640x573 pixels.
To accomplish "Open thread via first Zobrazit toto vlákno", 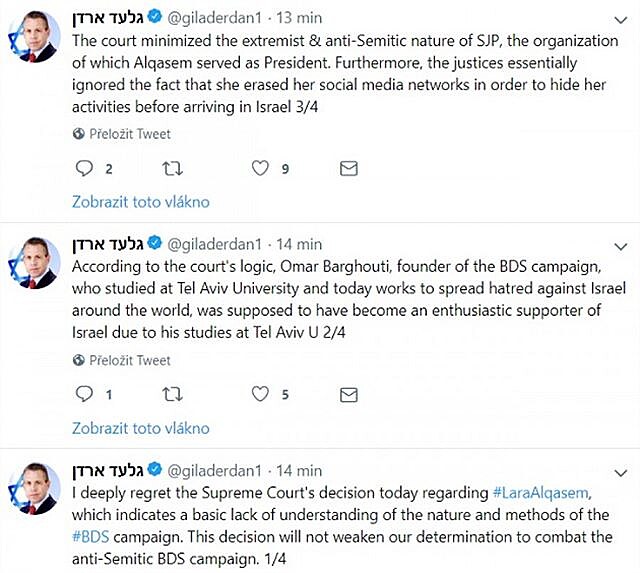I will tap(141, 201).
